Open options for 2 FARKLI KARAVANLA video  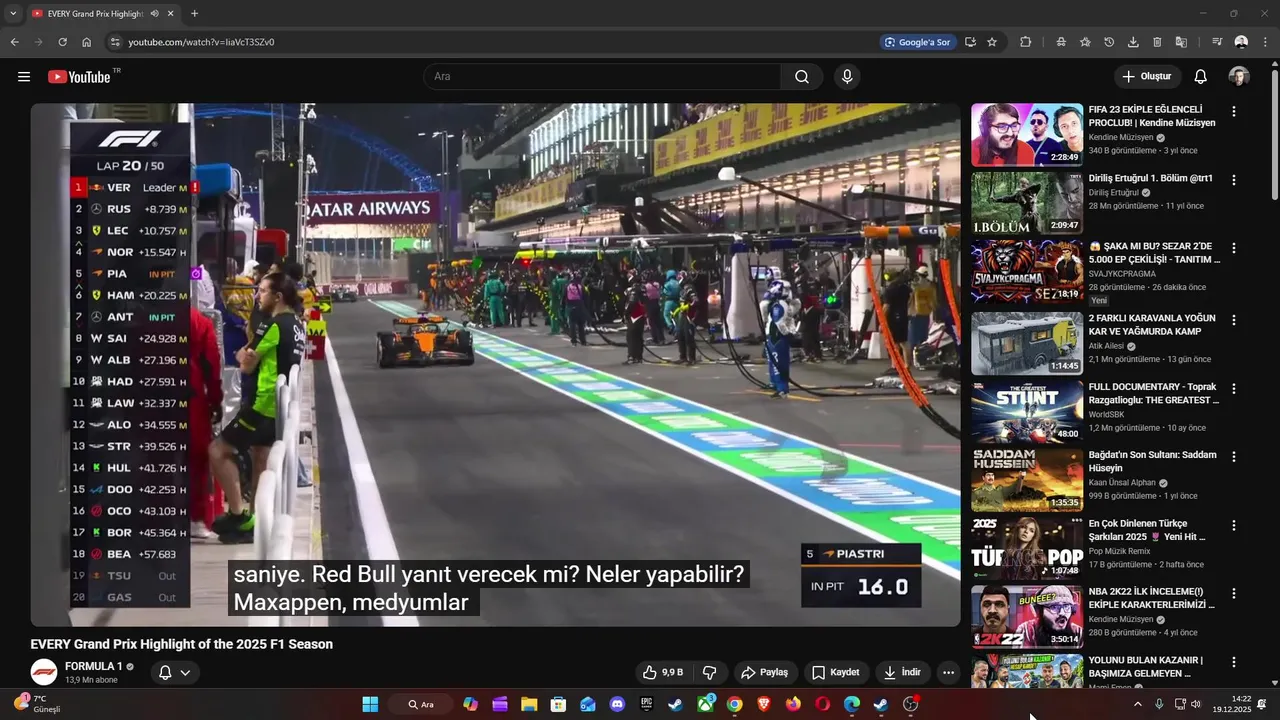pos(1234,320)
